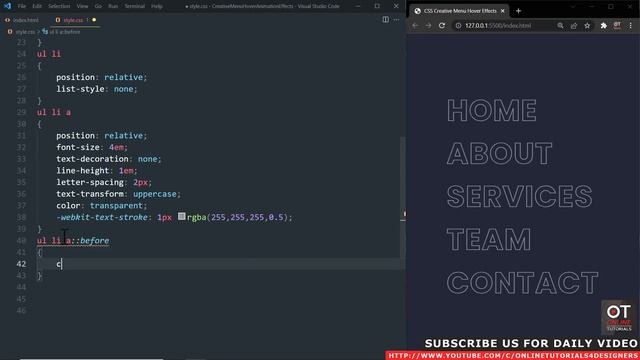Open the Run menu
The image size is (640, 360).
(x=113, y=6)
